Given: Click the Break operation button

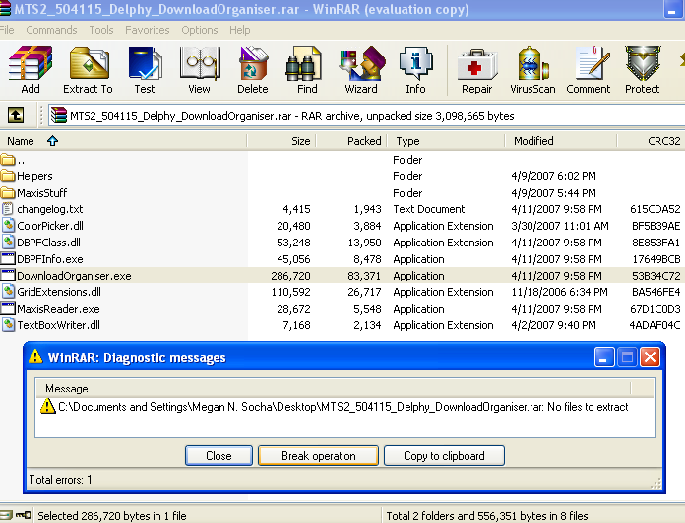Looking at the screenshot, I should pyautogui.click(x=318, y=456).
